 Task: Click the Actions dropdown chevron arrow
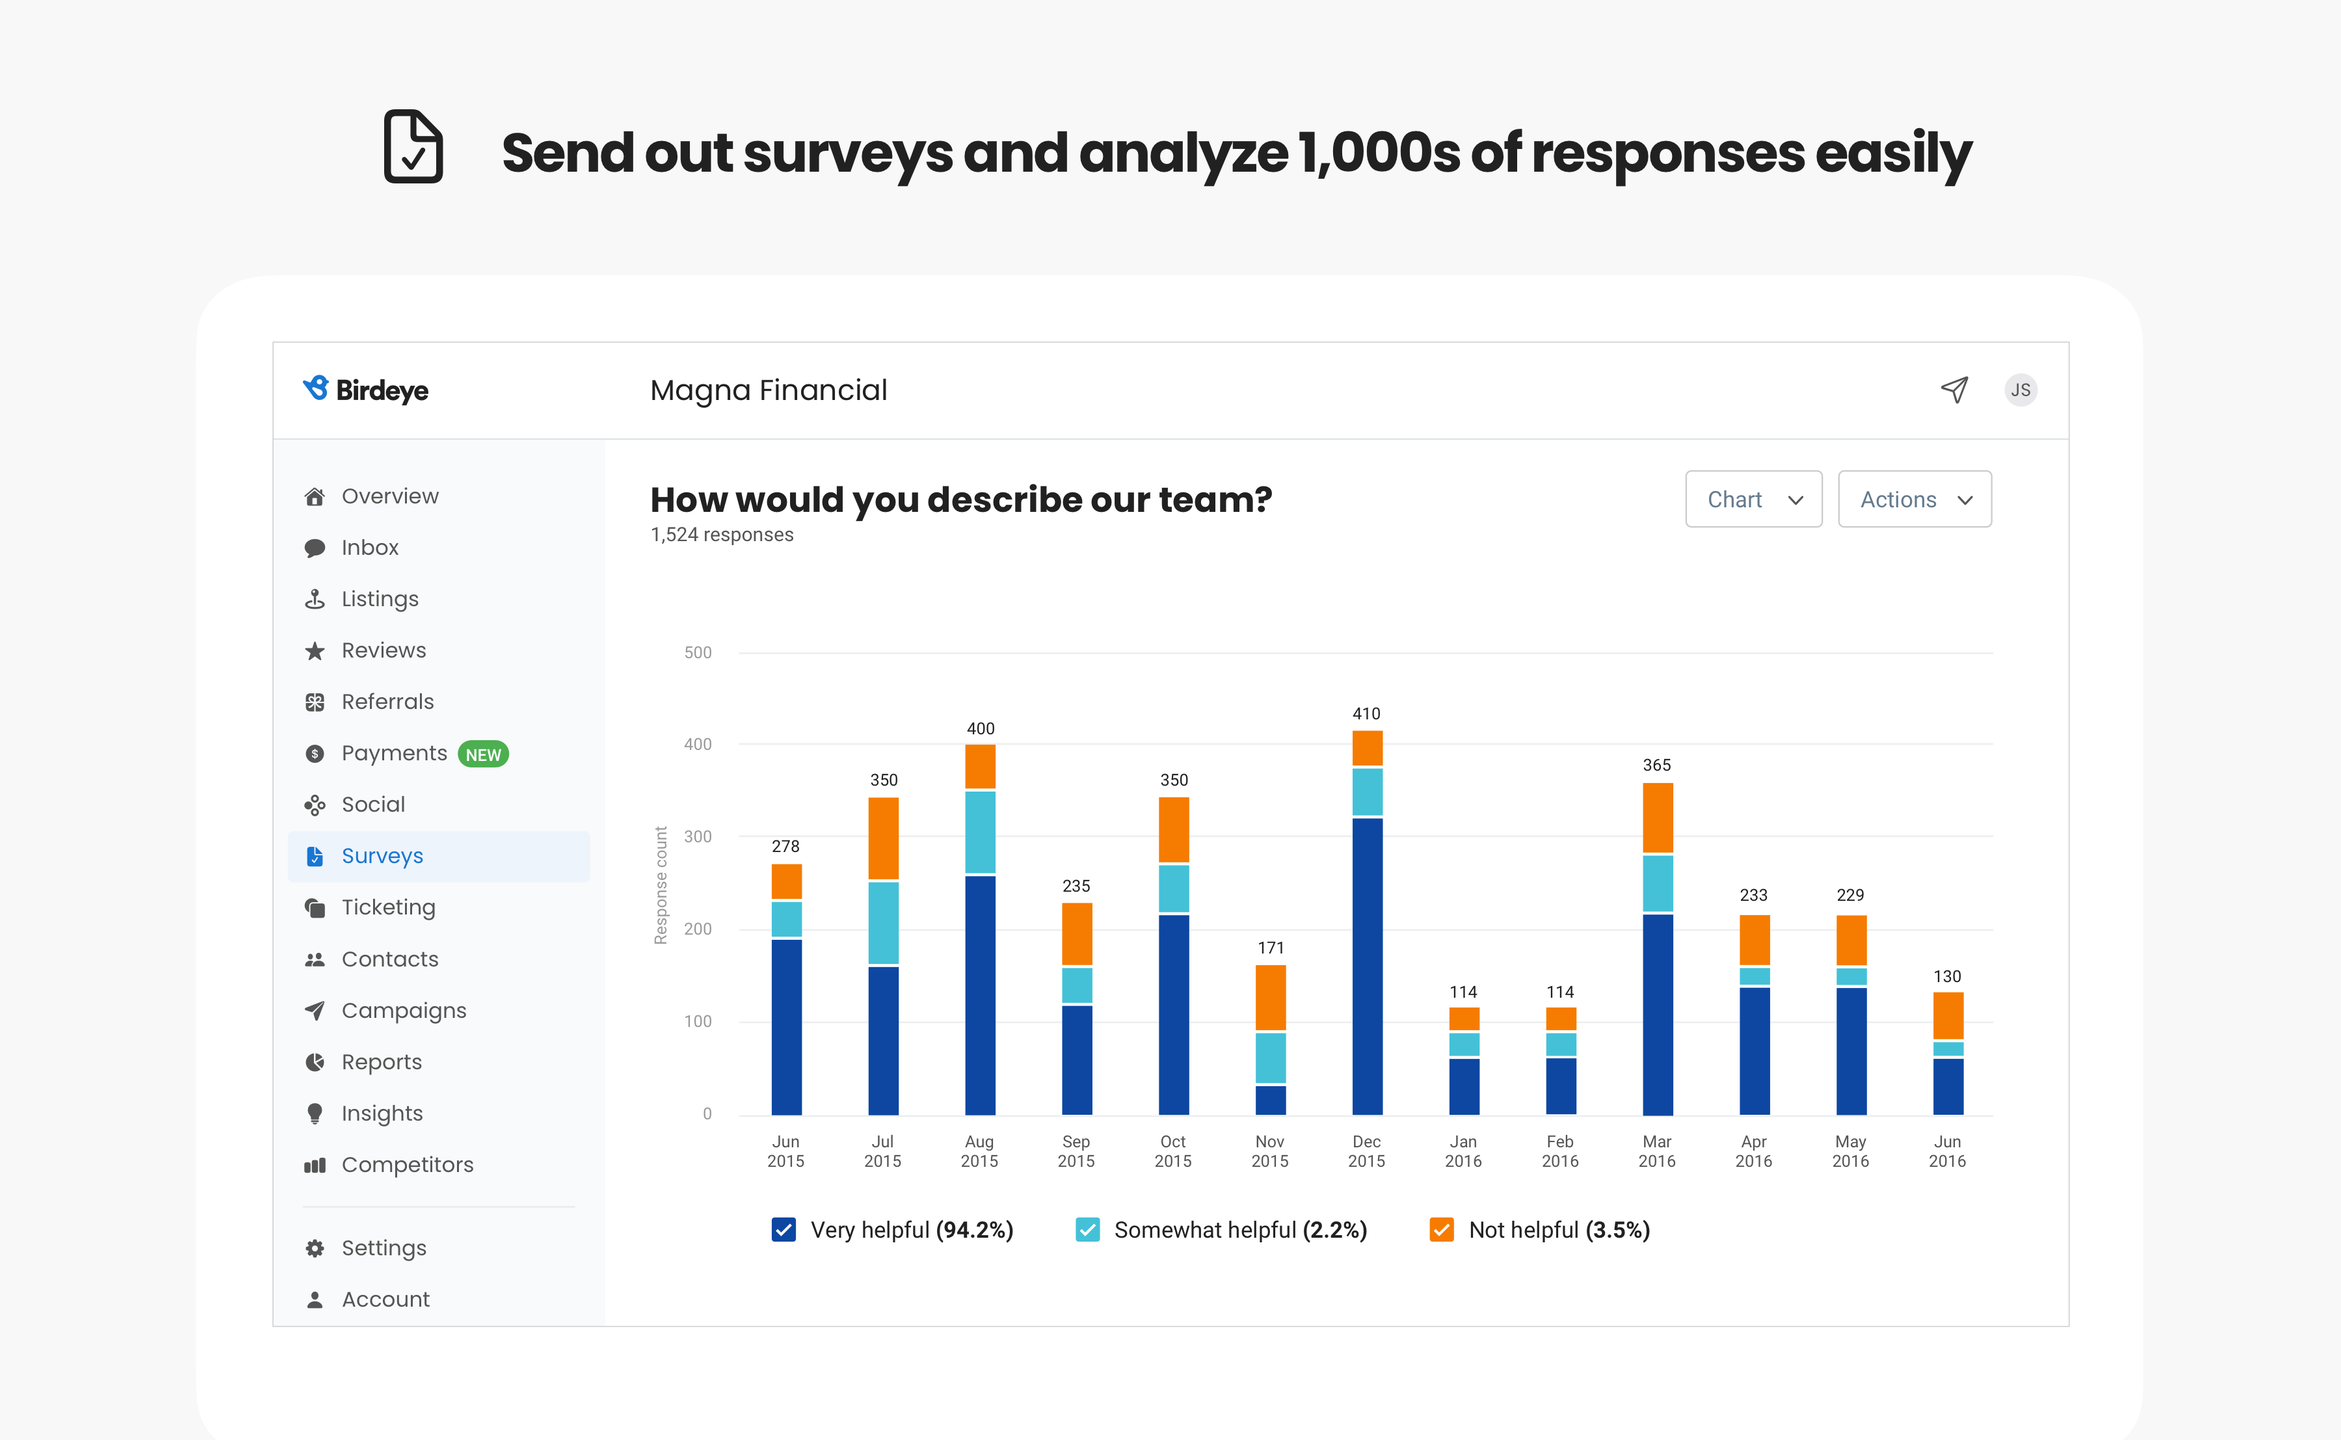tap(1965, 500)
